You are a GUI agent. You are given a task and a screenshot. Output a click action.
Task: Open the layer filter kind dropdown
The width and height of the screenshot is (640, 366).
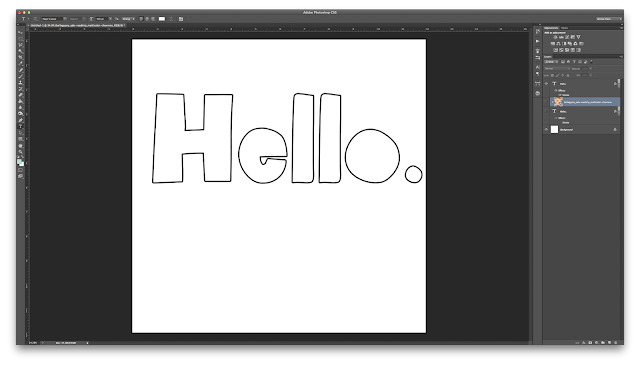(551, 62)
